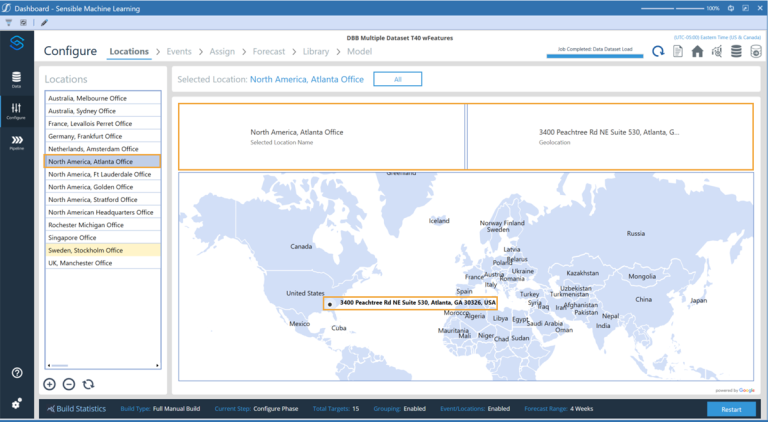Click the Eastern Time zone link
The height and width of the screenshot is (422, 768).
click(717, 37)
